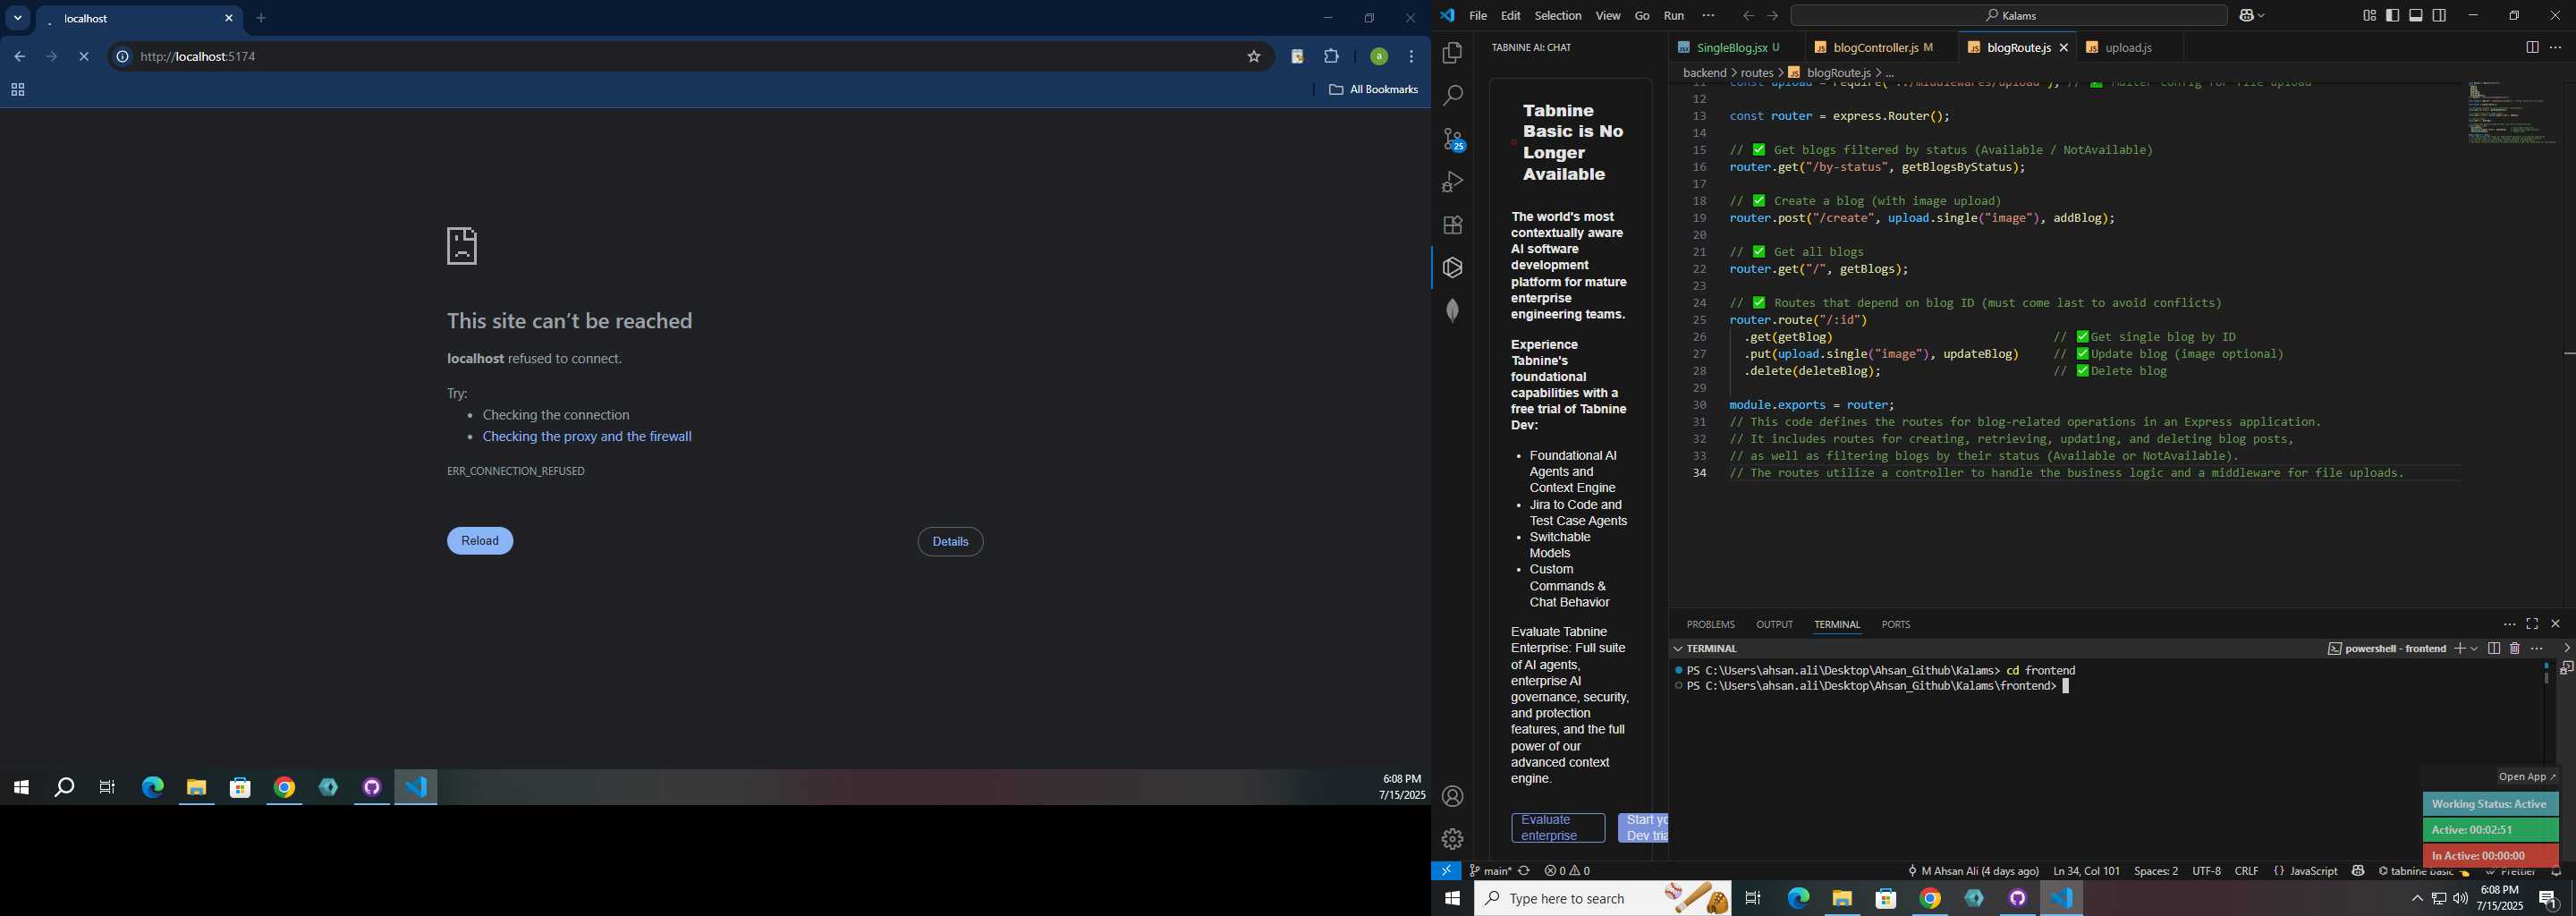
Task: Expand the hidden menu items ellipsis
Action: coord(1708,16)
